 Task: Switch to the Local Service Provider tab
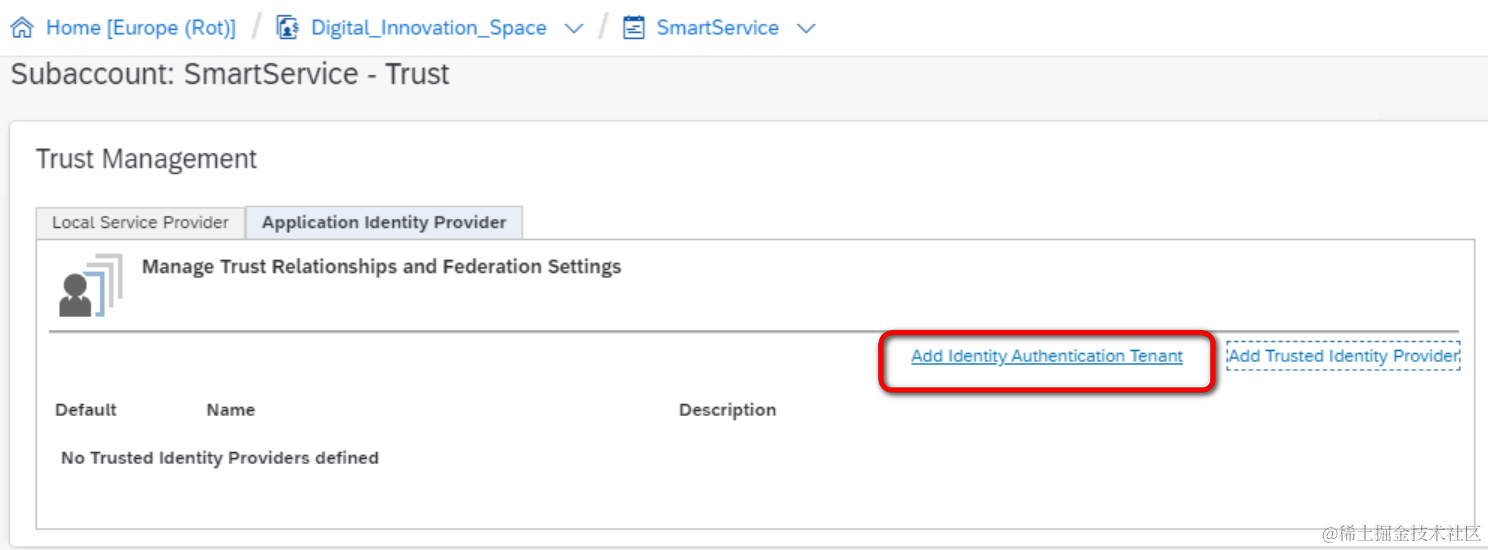pos(140,222)
